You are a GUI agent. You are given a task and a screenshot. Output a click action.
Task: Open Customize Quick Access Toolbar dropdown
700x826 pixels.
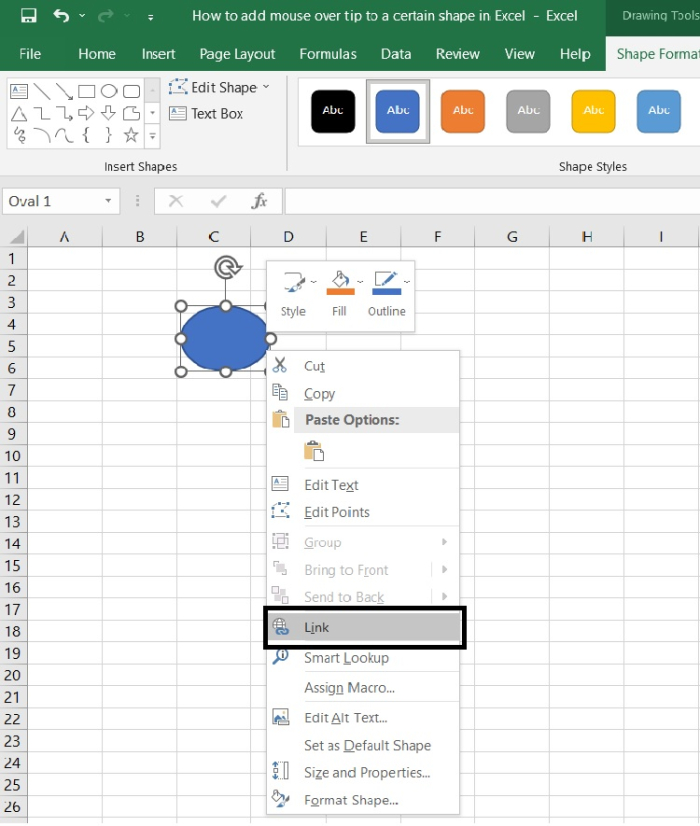coord(151,17)
